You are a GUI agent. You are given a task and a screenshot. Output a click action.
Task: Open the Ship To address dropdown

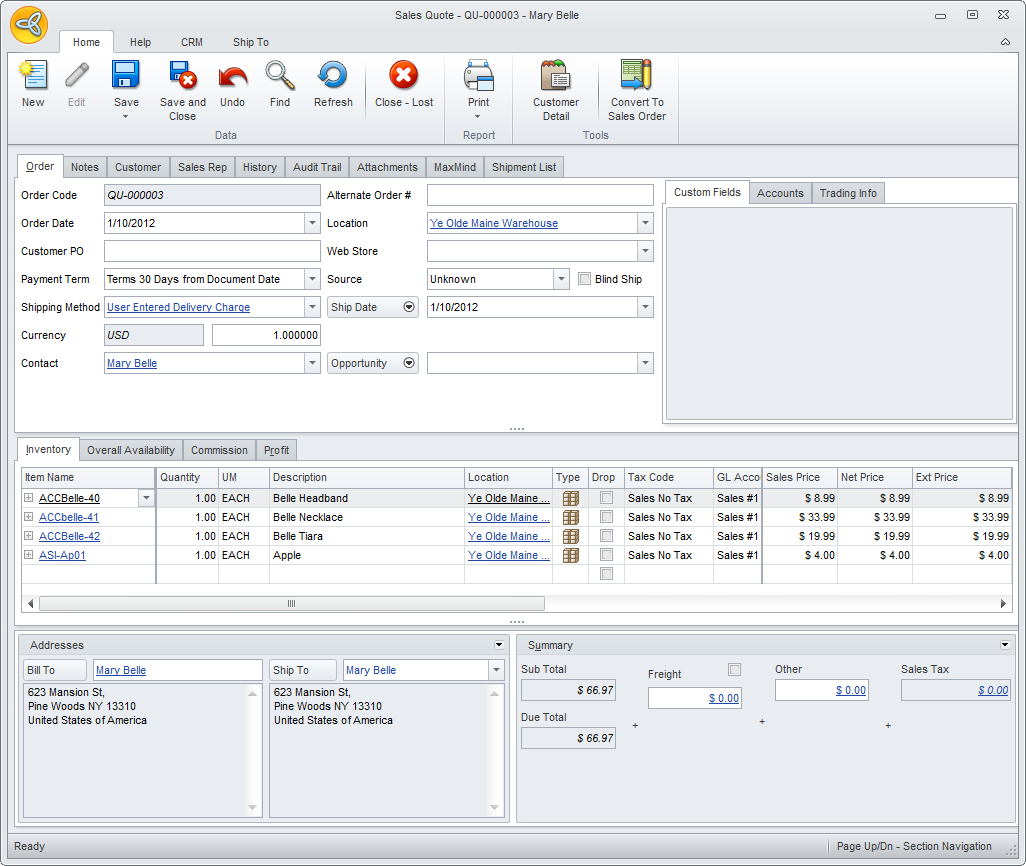pyautogui.click(x=496, y=670)
